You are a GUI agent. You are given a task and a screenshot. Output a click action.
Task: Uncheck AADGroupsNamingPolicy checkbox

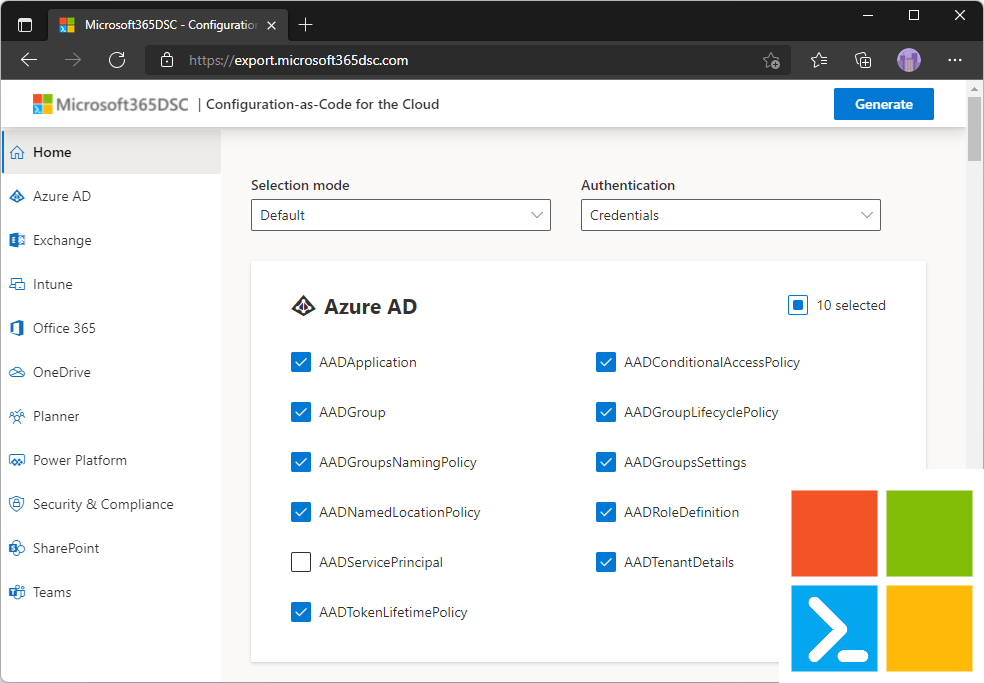(301, 462)
